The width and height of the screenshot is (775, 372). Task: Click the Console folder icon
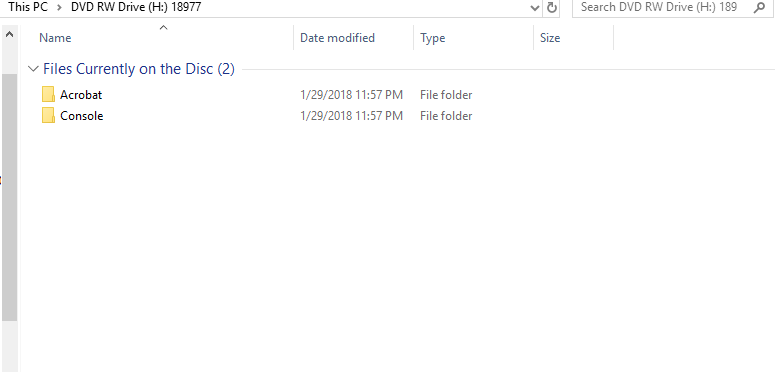[x=48, y=116]
